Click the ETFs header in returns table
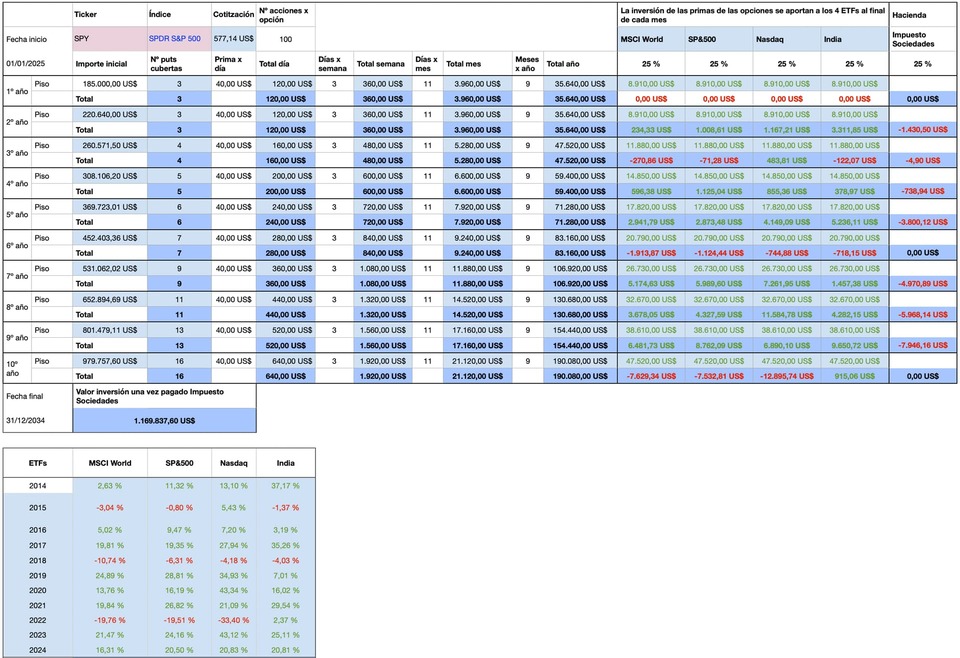Viewport: 960px width, 658px height. (37, 463)
